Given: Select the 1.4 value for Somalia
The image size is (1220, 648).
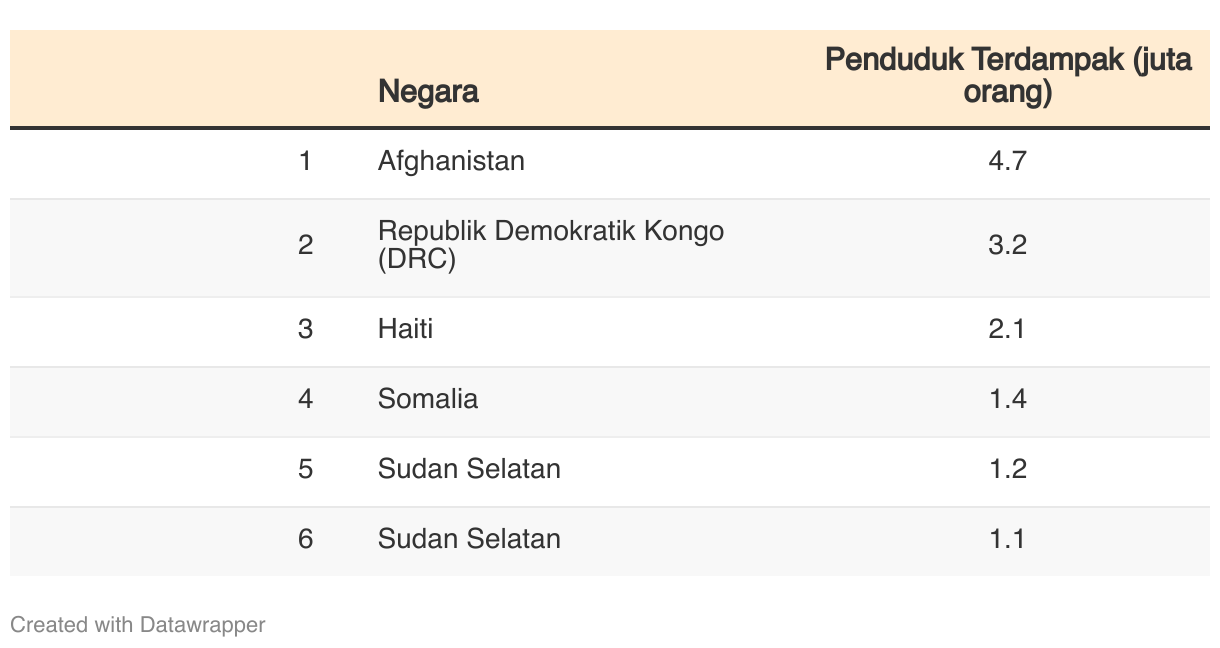Looking at the screenshot, I should (x=1007, y=399).
